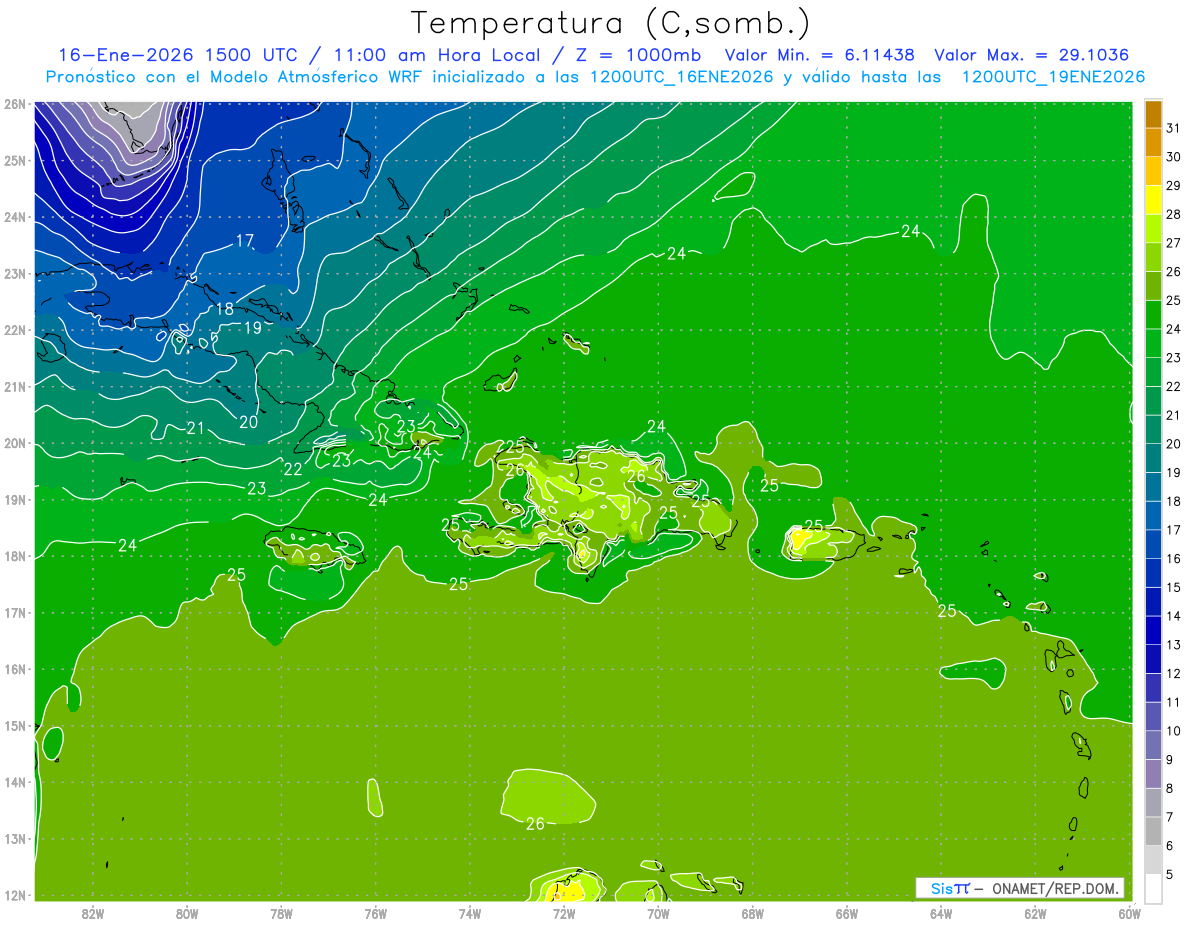Click the legend scale value "15"
This screenshot has width=1200, height=927.
[x=1174, y=587]
